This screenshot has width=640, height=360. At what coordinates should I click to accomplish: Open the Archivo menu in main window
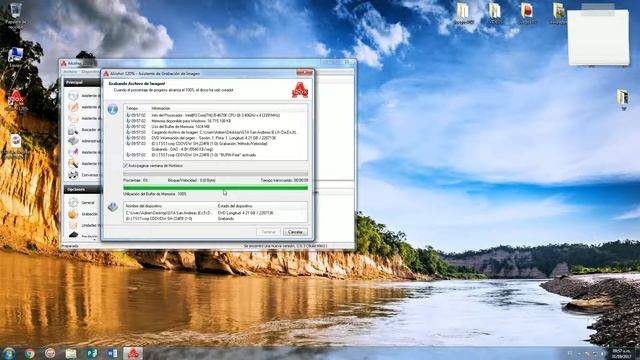(70, 72)
